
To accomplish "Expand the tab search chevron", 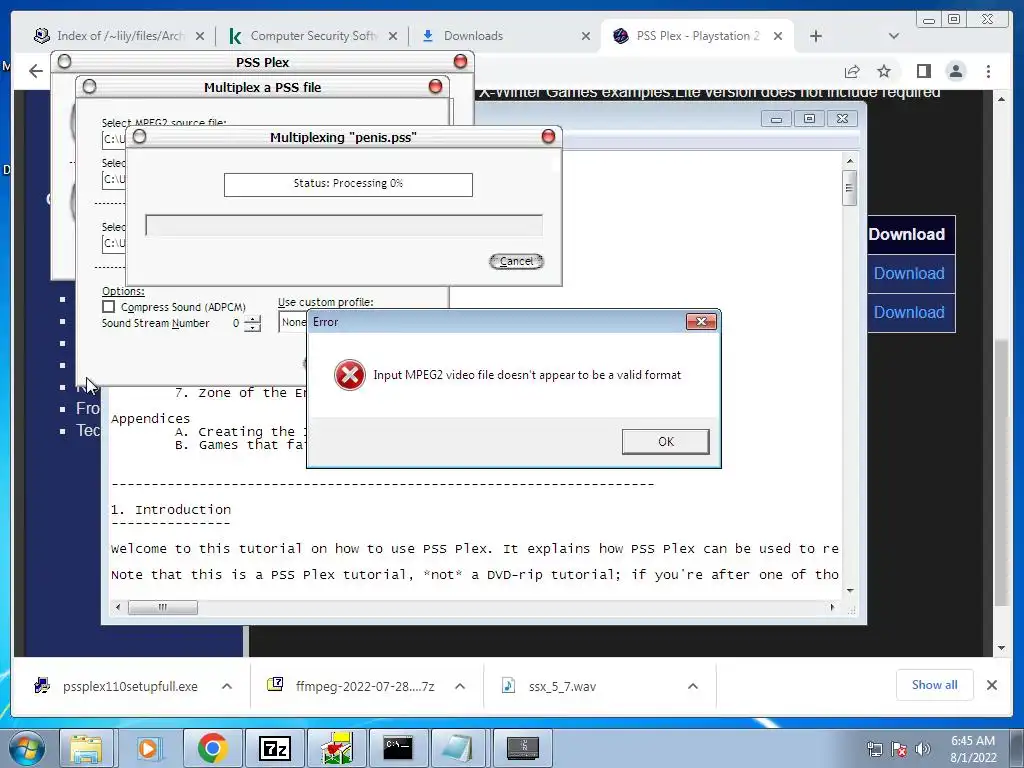I will [894, 36].
